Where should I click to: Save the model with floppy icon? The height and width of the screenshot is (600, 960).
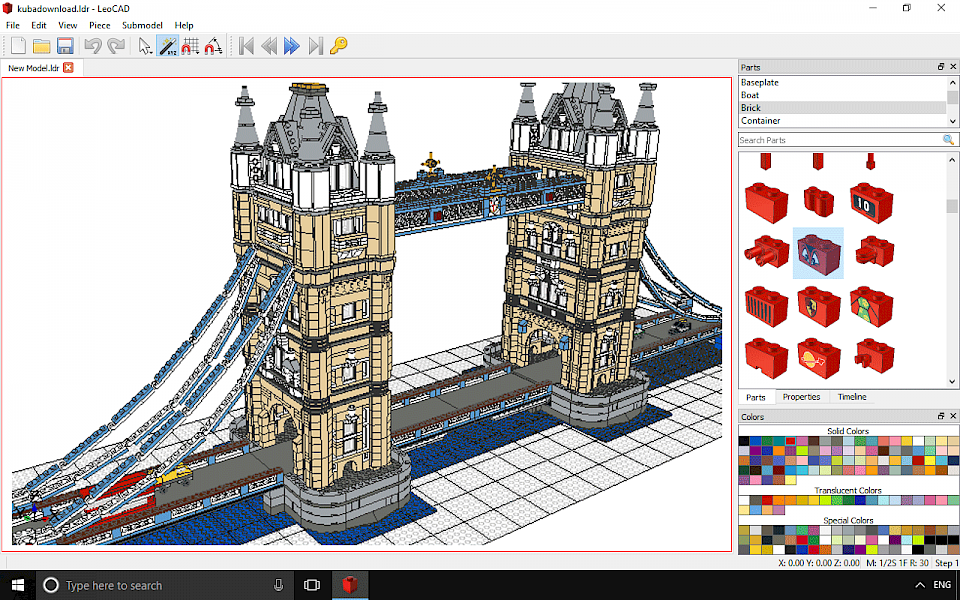(x=65, y=46)
